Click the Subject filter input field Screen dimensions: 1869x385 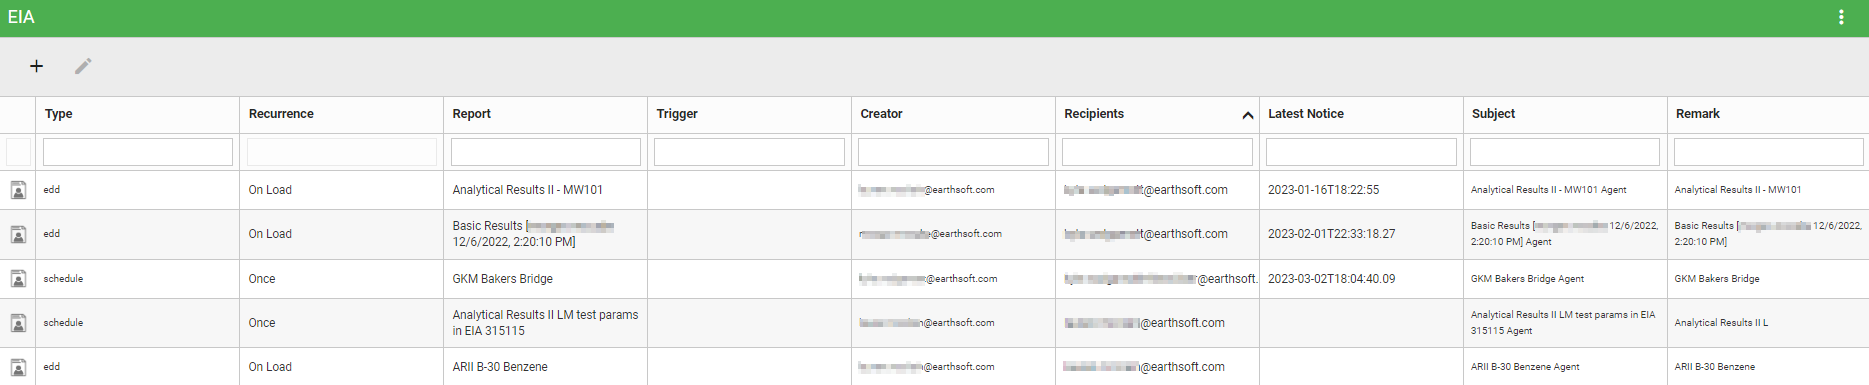coord(1565,152)
